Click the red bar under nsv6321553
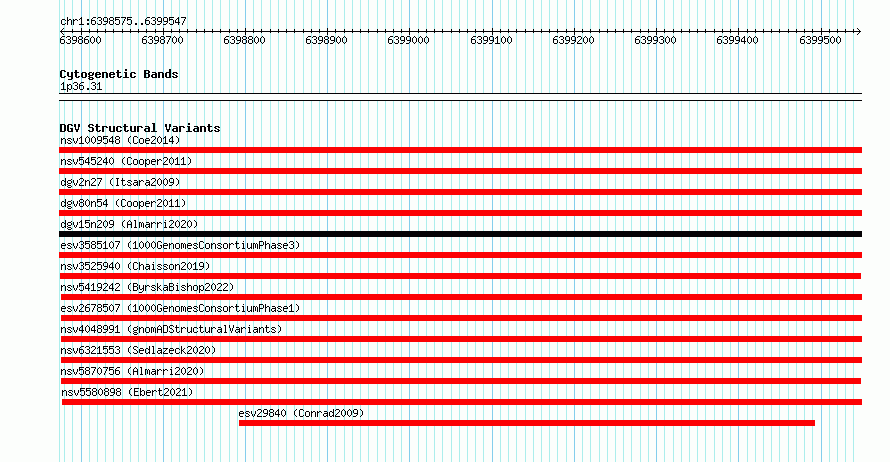The height and width of the screenshot is (462, 890). 461,360
